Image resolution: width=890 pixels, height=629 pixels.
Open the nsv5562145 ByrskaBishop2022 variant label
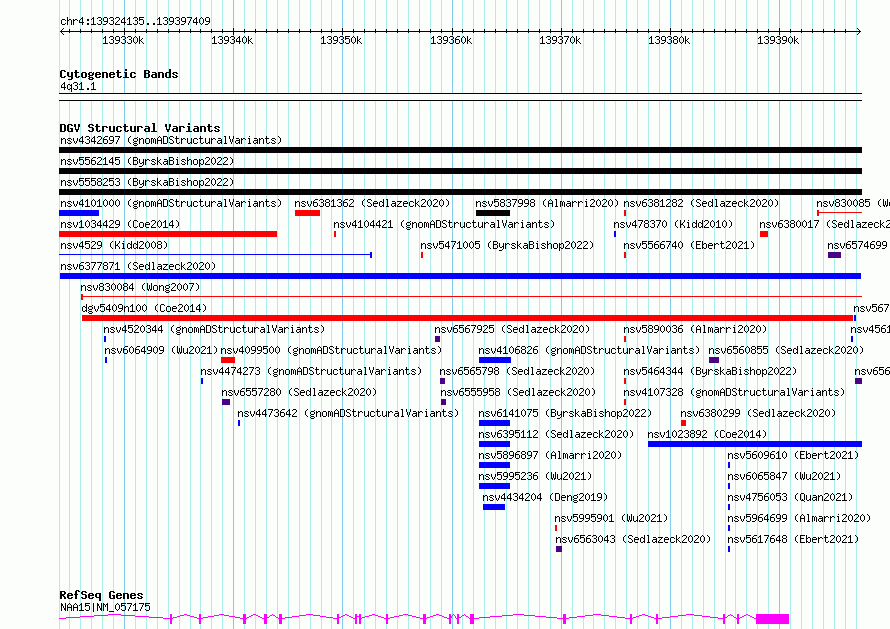[x=147, y=161]
